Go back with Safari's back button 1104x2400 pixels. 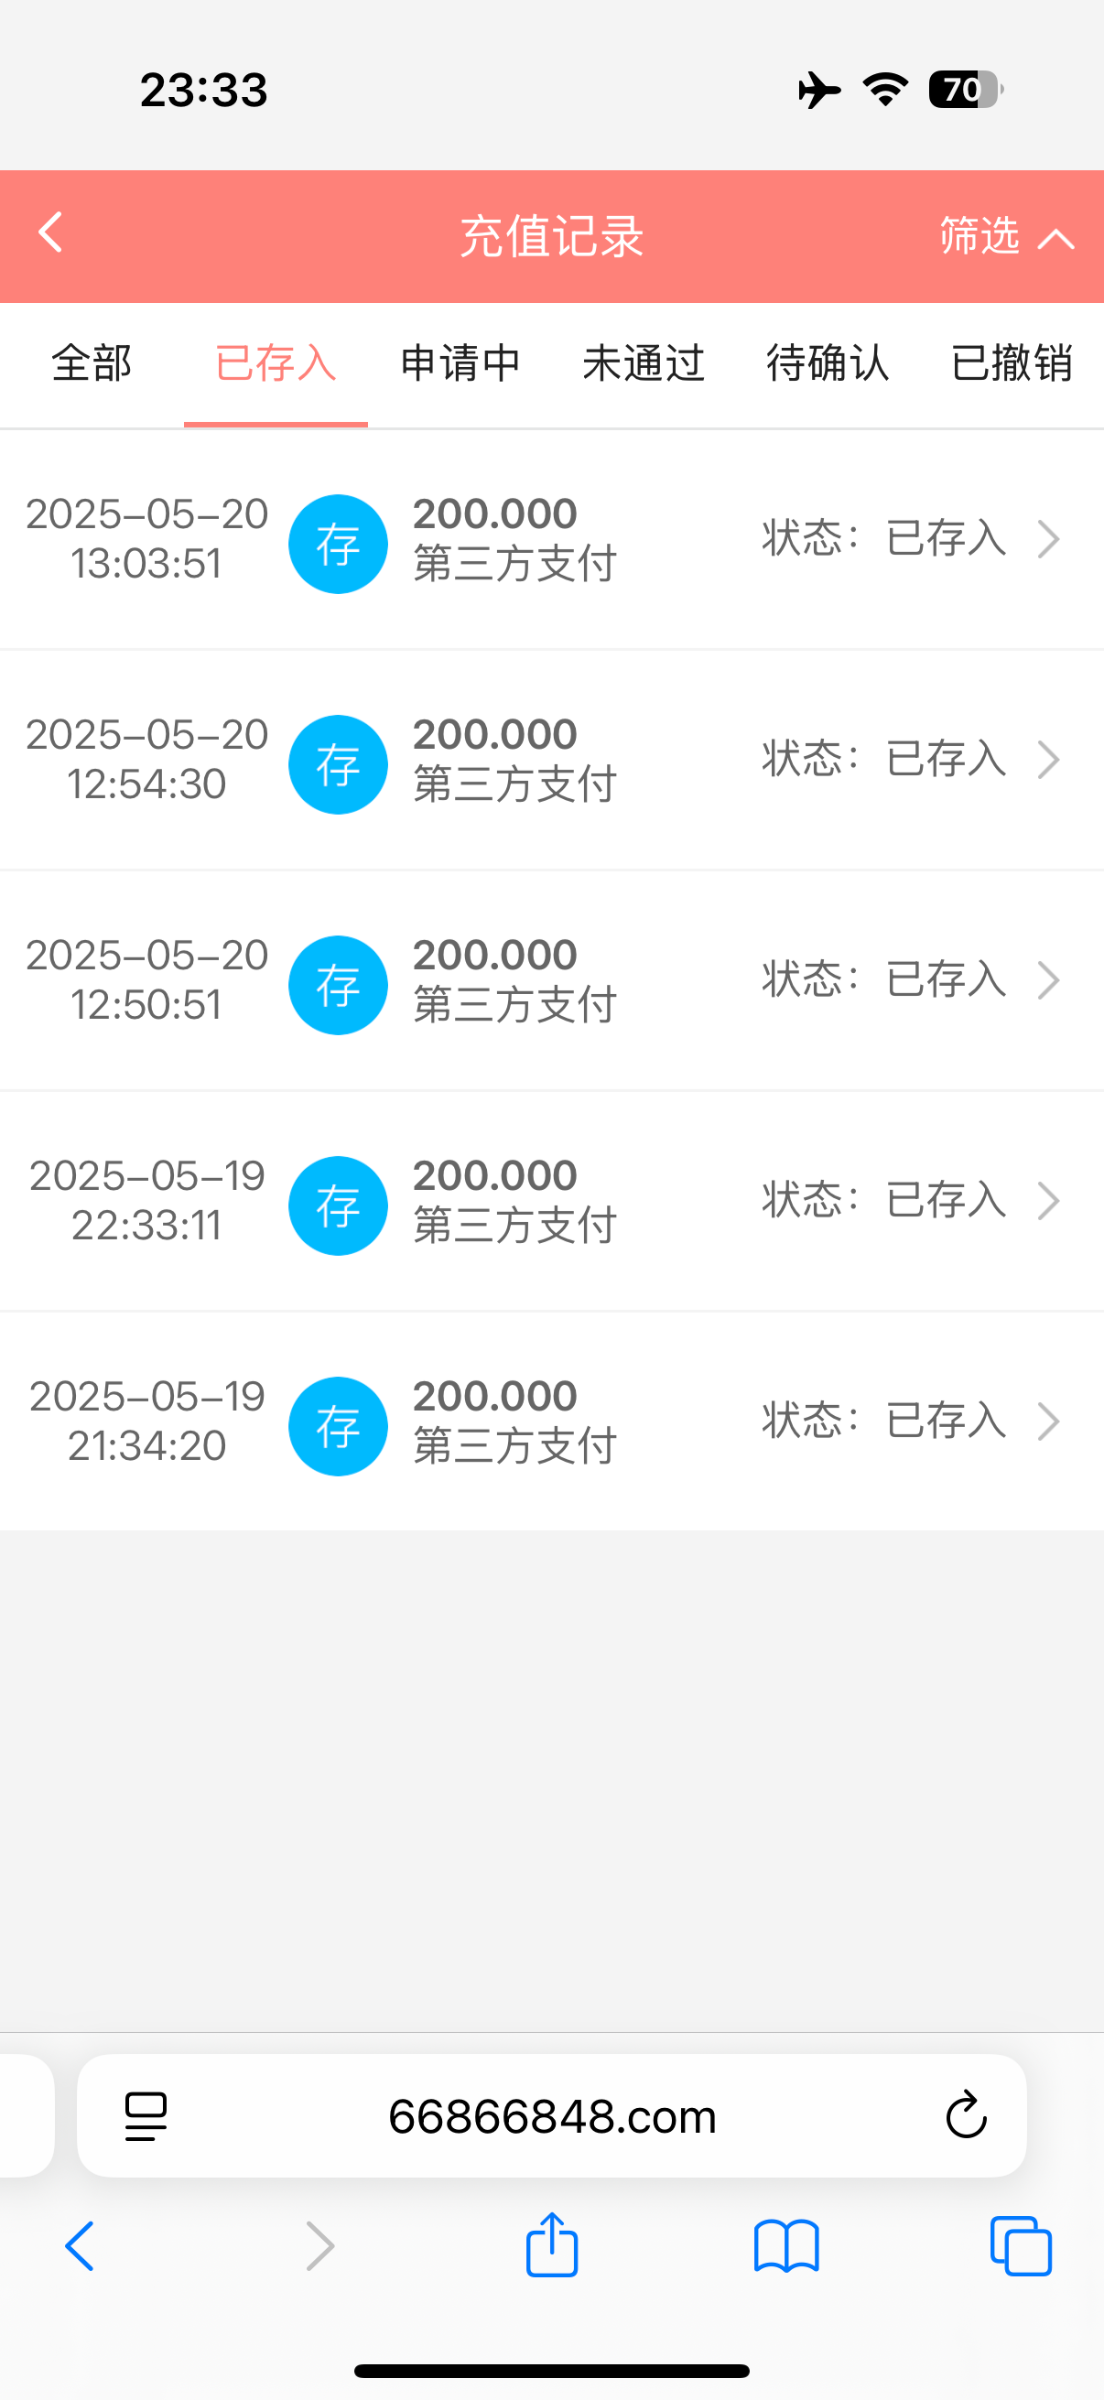coord(80,2246)
